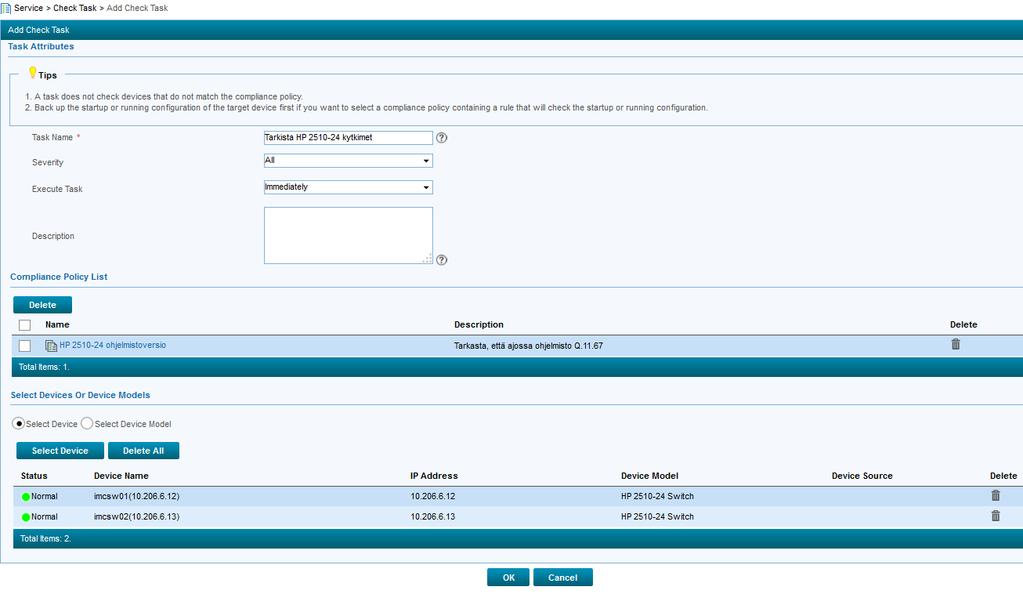Delete device imcsw02 using trash icon
Screen dimensions: 1023x594
(x=996, y=516)
